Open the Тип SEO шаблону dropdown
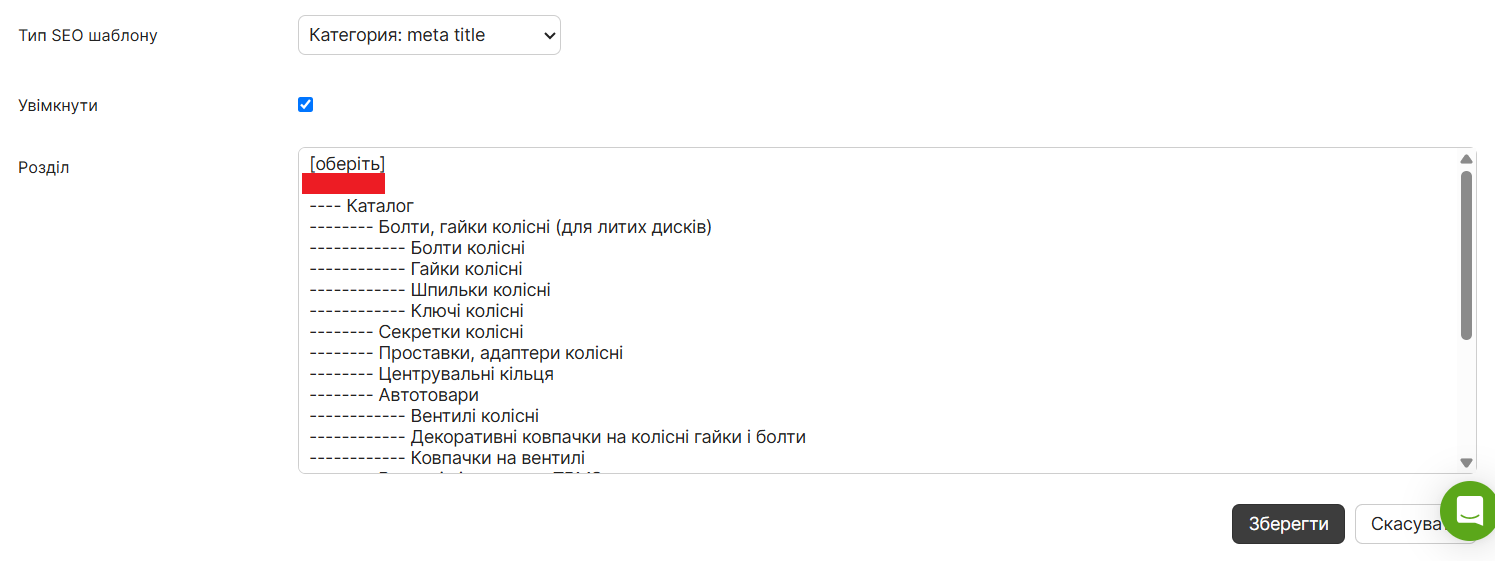Screen dimensions: 1495x561 pyautogui.click(x=429, y=35)
